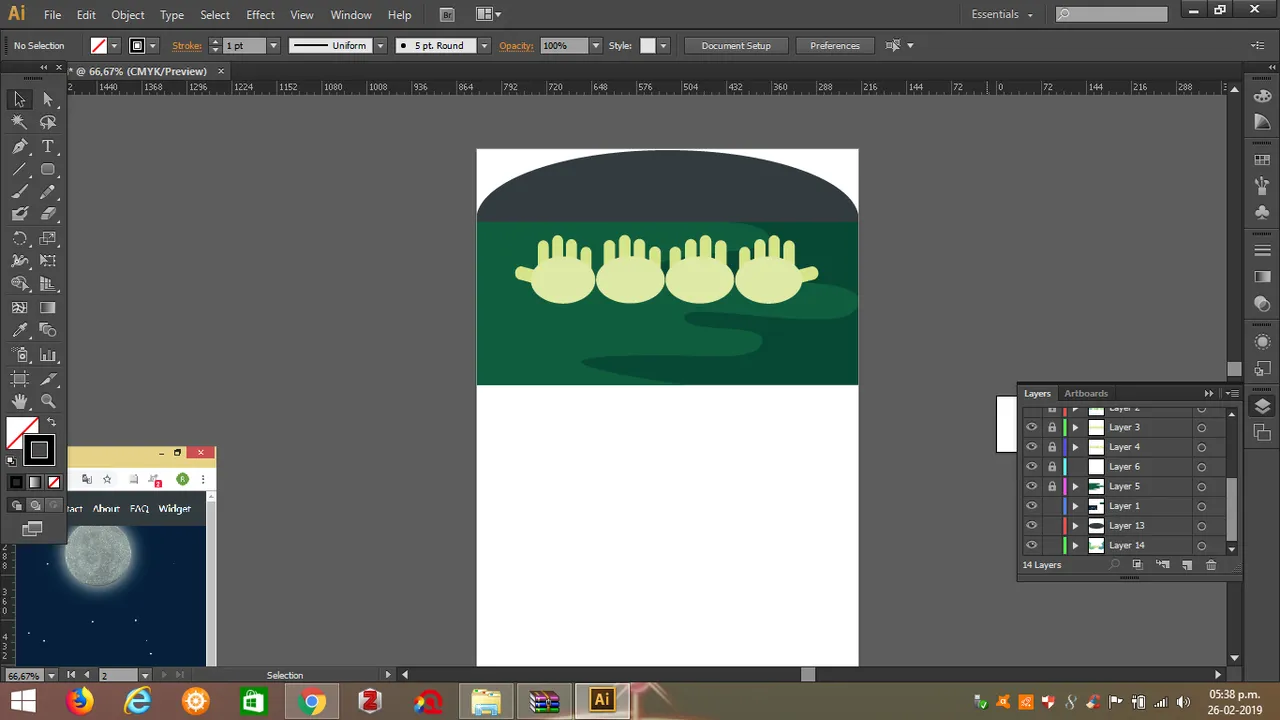1280x720 pixels.
Task: Select the Artboard tool
Action: (19, 379)
